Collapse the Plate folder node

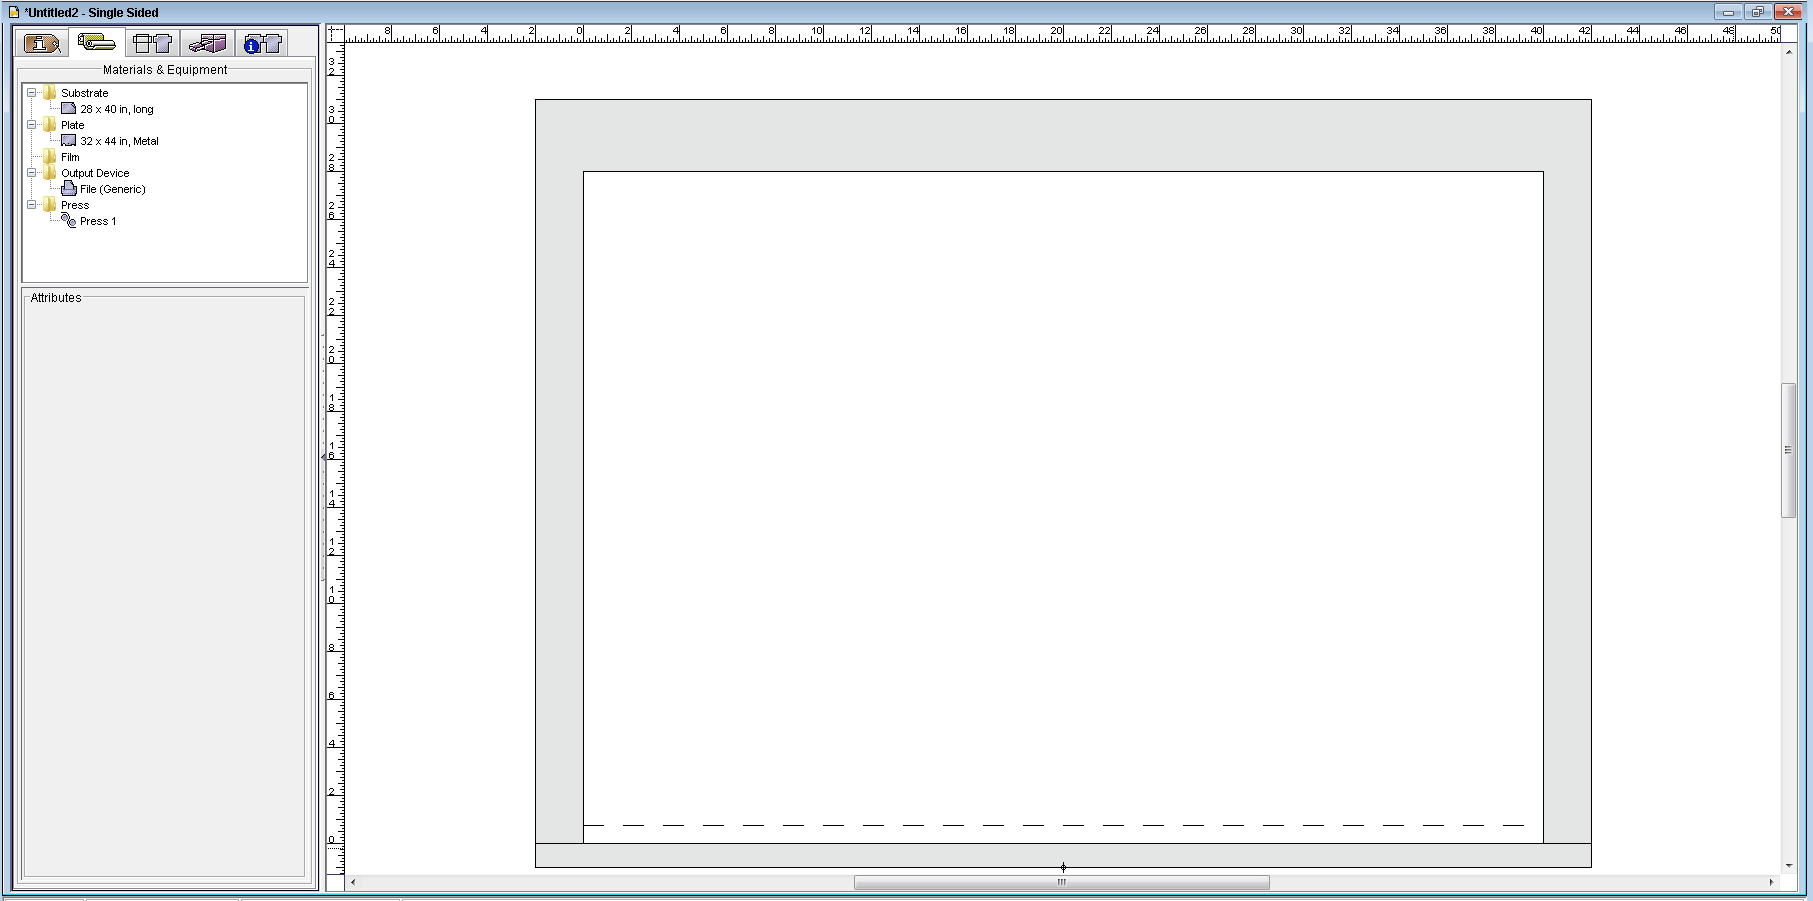32,125
